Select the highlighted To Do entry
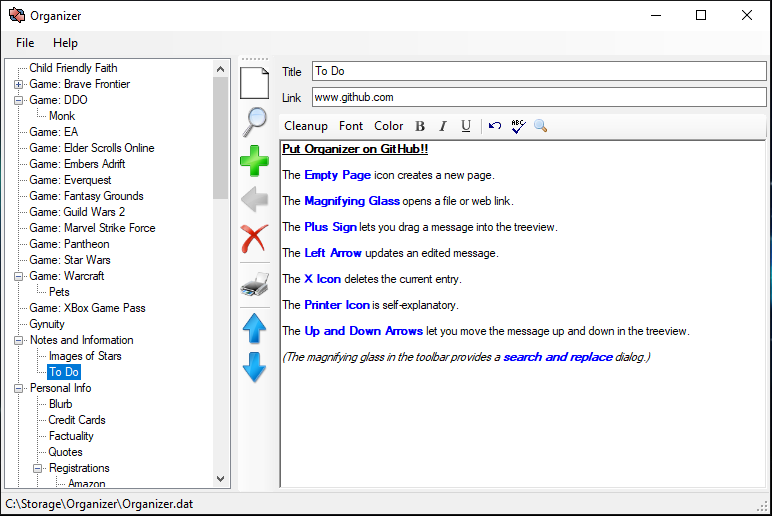The image size is (772, 516). (64, 372)
